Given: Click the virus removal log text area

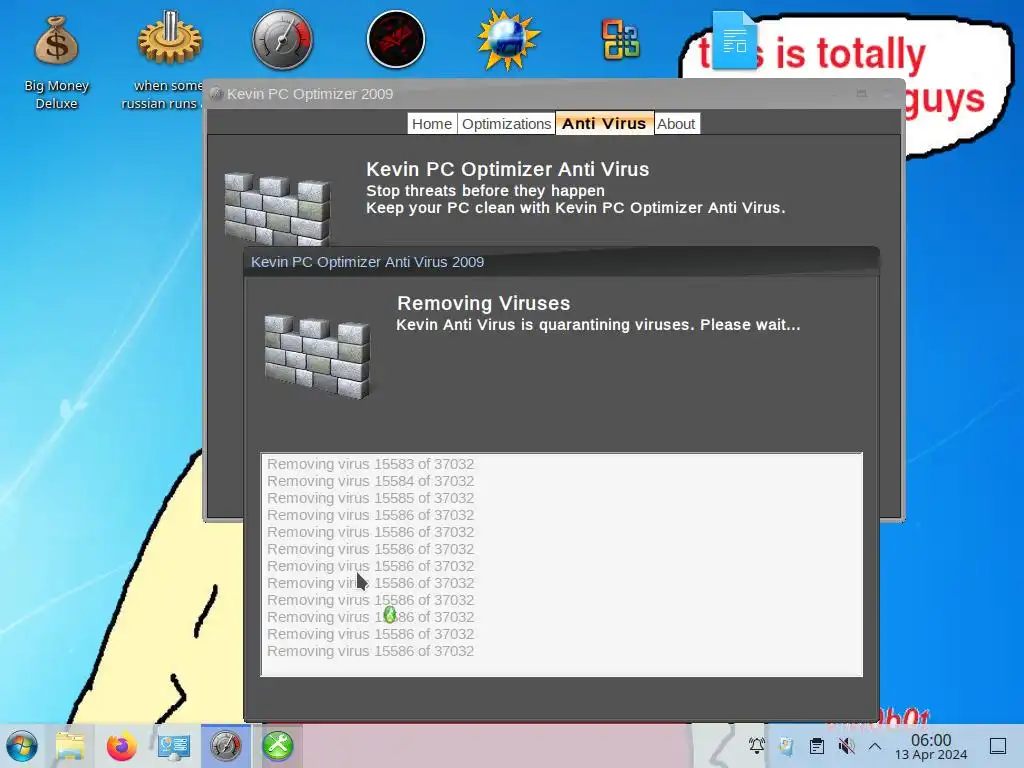Looking at the screenshot, I should 562,564.
